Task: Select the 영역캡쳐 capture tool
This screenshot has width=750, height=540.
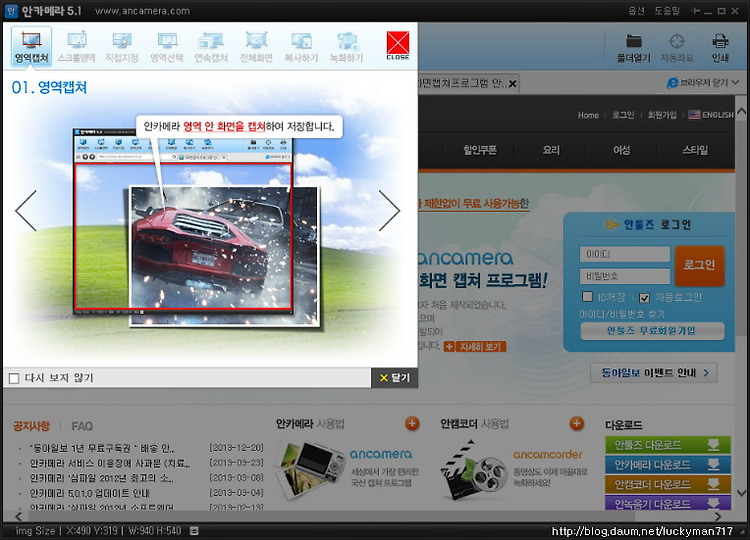Action: pos(32,47)
